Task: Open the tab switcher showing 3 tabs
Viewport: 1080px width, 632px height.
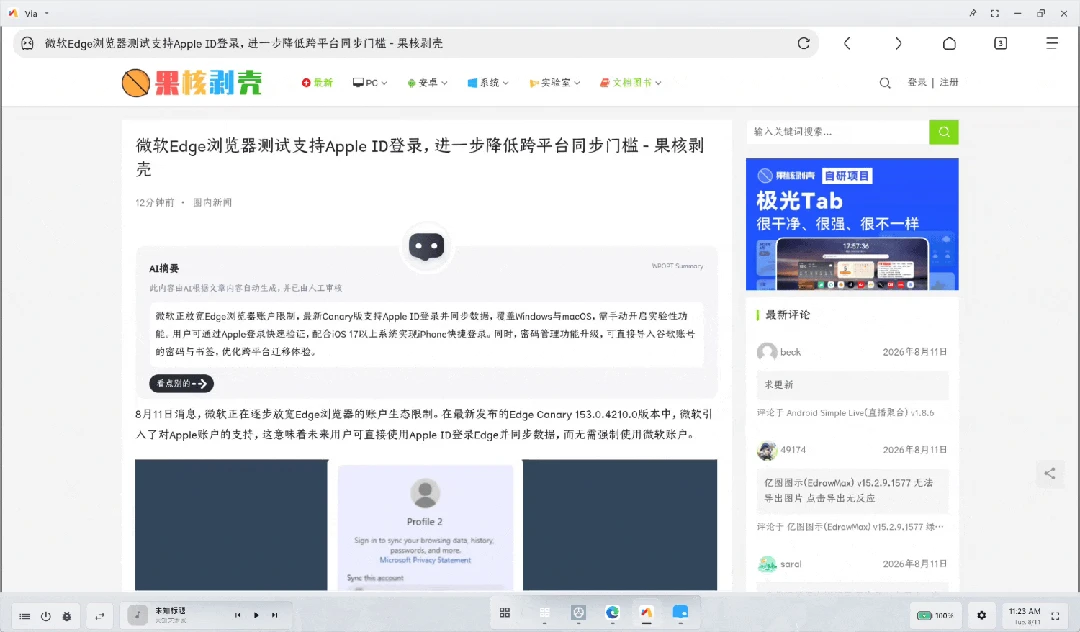Action: tap(1001, 43)
